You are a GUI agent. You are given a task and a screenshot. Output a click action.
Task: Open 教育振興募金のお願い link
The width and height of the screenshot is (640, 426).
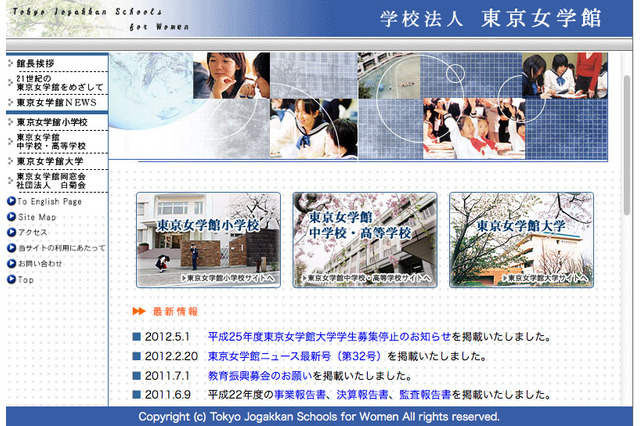[260, 376]
